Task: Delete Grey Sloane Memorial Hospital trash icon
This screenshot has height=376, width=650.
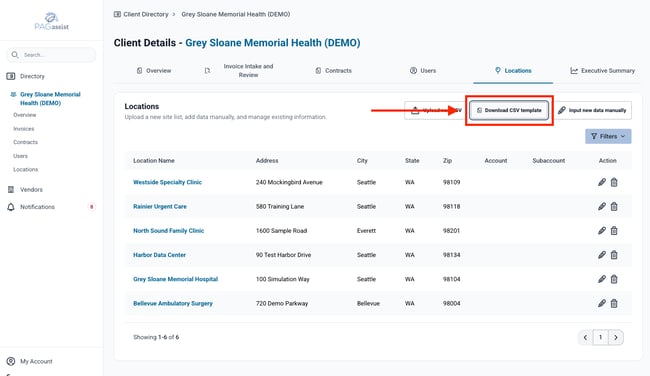Action: click(x=614, y=279)
